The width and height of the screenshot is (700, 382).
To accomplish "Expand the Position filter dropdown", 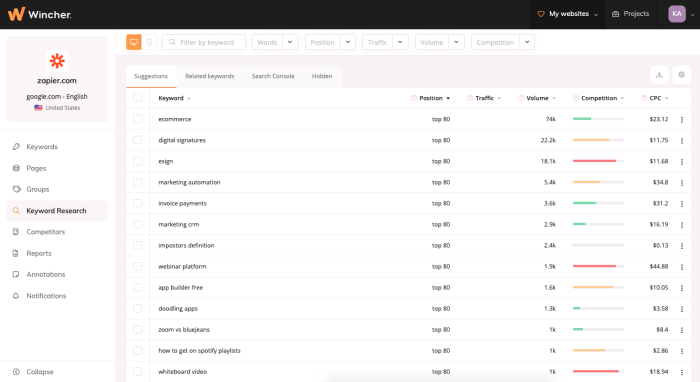I will click(x=348, y=42).
